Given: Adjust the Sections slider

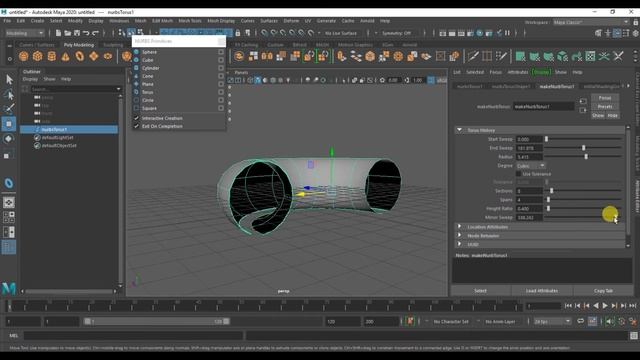Looking at the screenshot, I should [551, 191].
